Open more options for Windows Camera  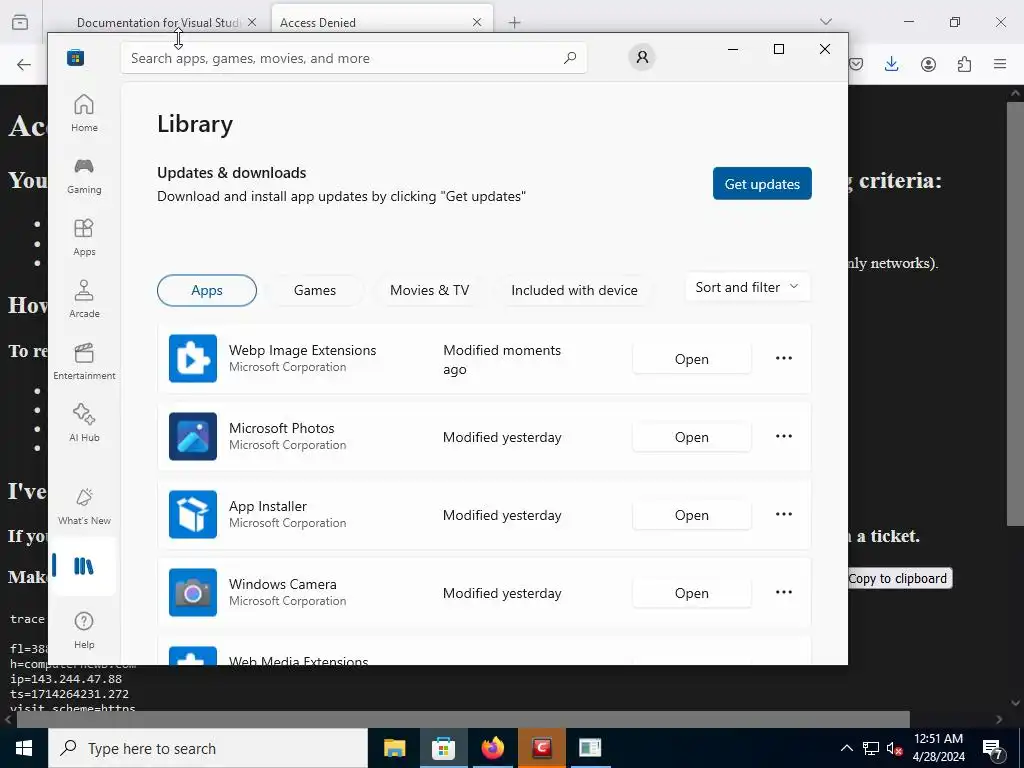784,592
